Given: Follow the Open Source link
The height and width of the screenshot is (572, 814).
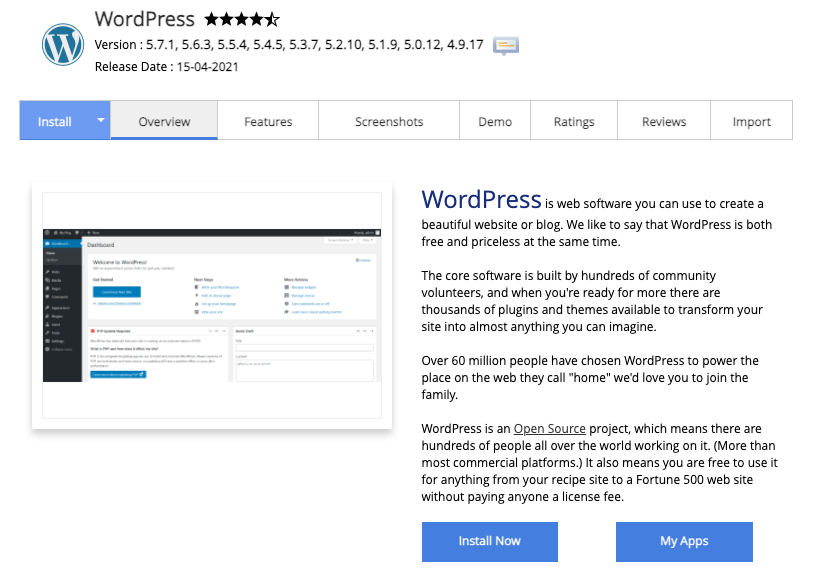Looking at the screenshot, I should pos(549,428).
